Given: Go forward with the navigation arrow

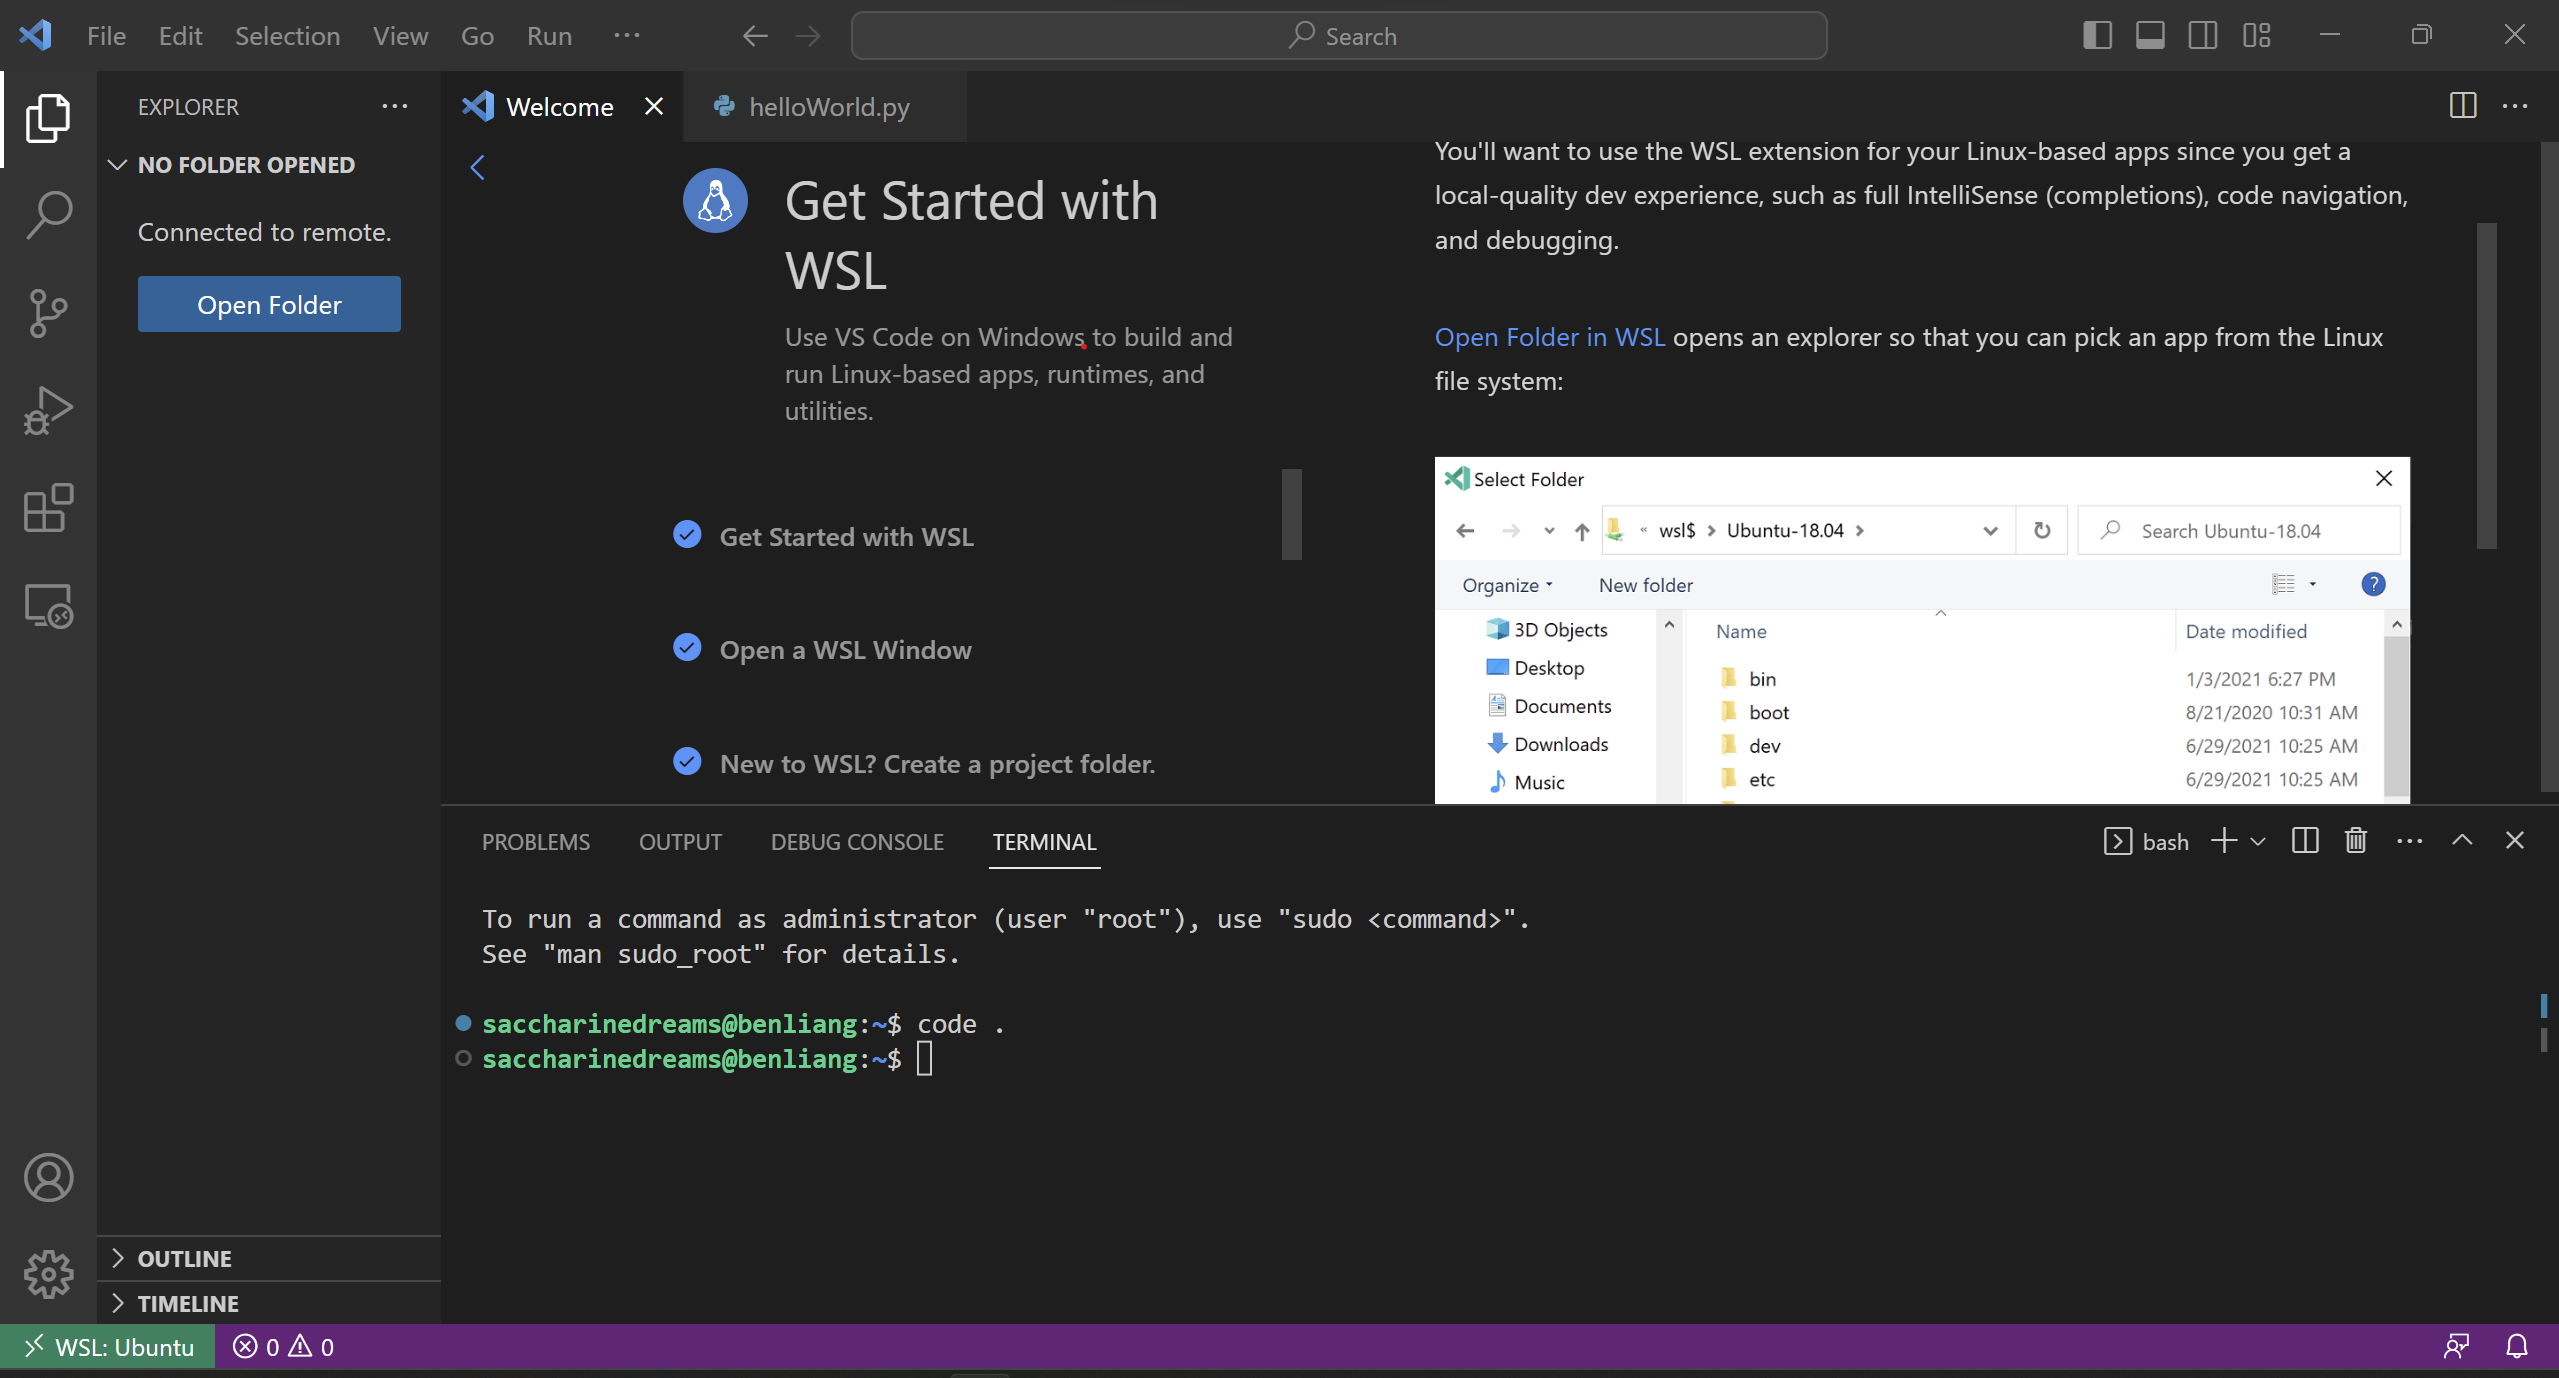Looking at the screenshot, I should click(x=808, y=36).
